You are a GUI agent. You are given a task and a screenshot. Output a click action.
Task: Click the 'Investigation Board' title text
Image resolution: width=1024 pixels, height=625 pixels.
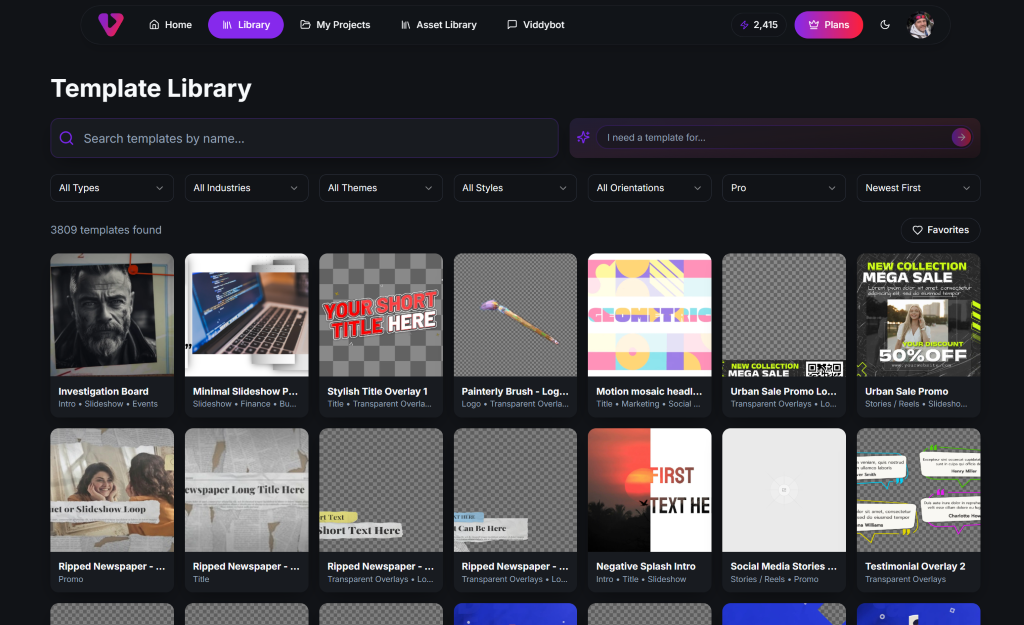click(103, 391)
